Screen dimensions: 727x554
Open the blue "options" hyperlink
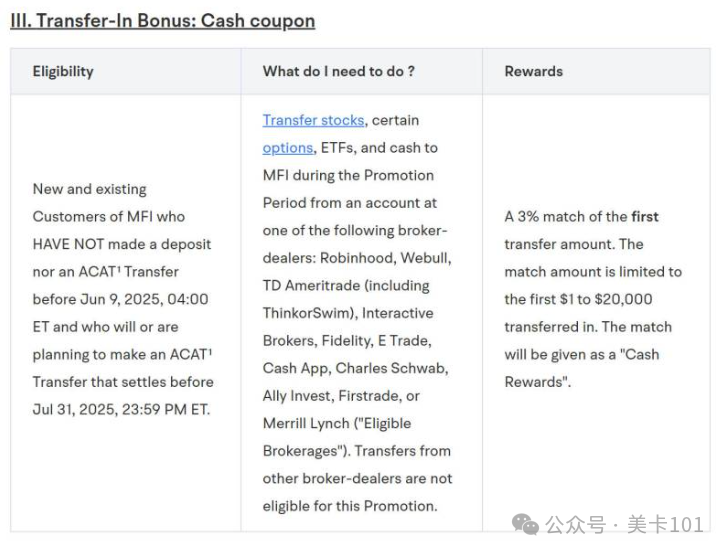(288, 148)
